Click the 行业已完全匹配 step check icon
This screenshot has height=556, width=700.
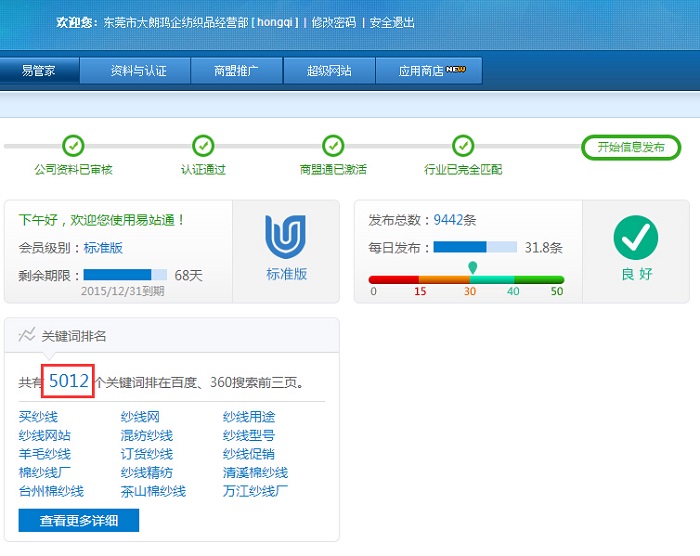[x=462, y=146]
